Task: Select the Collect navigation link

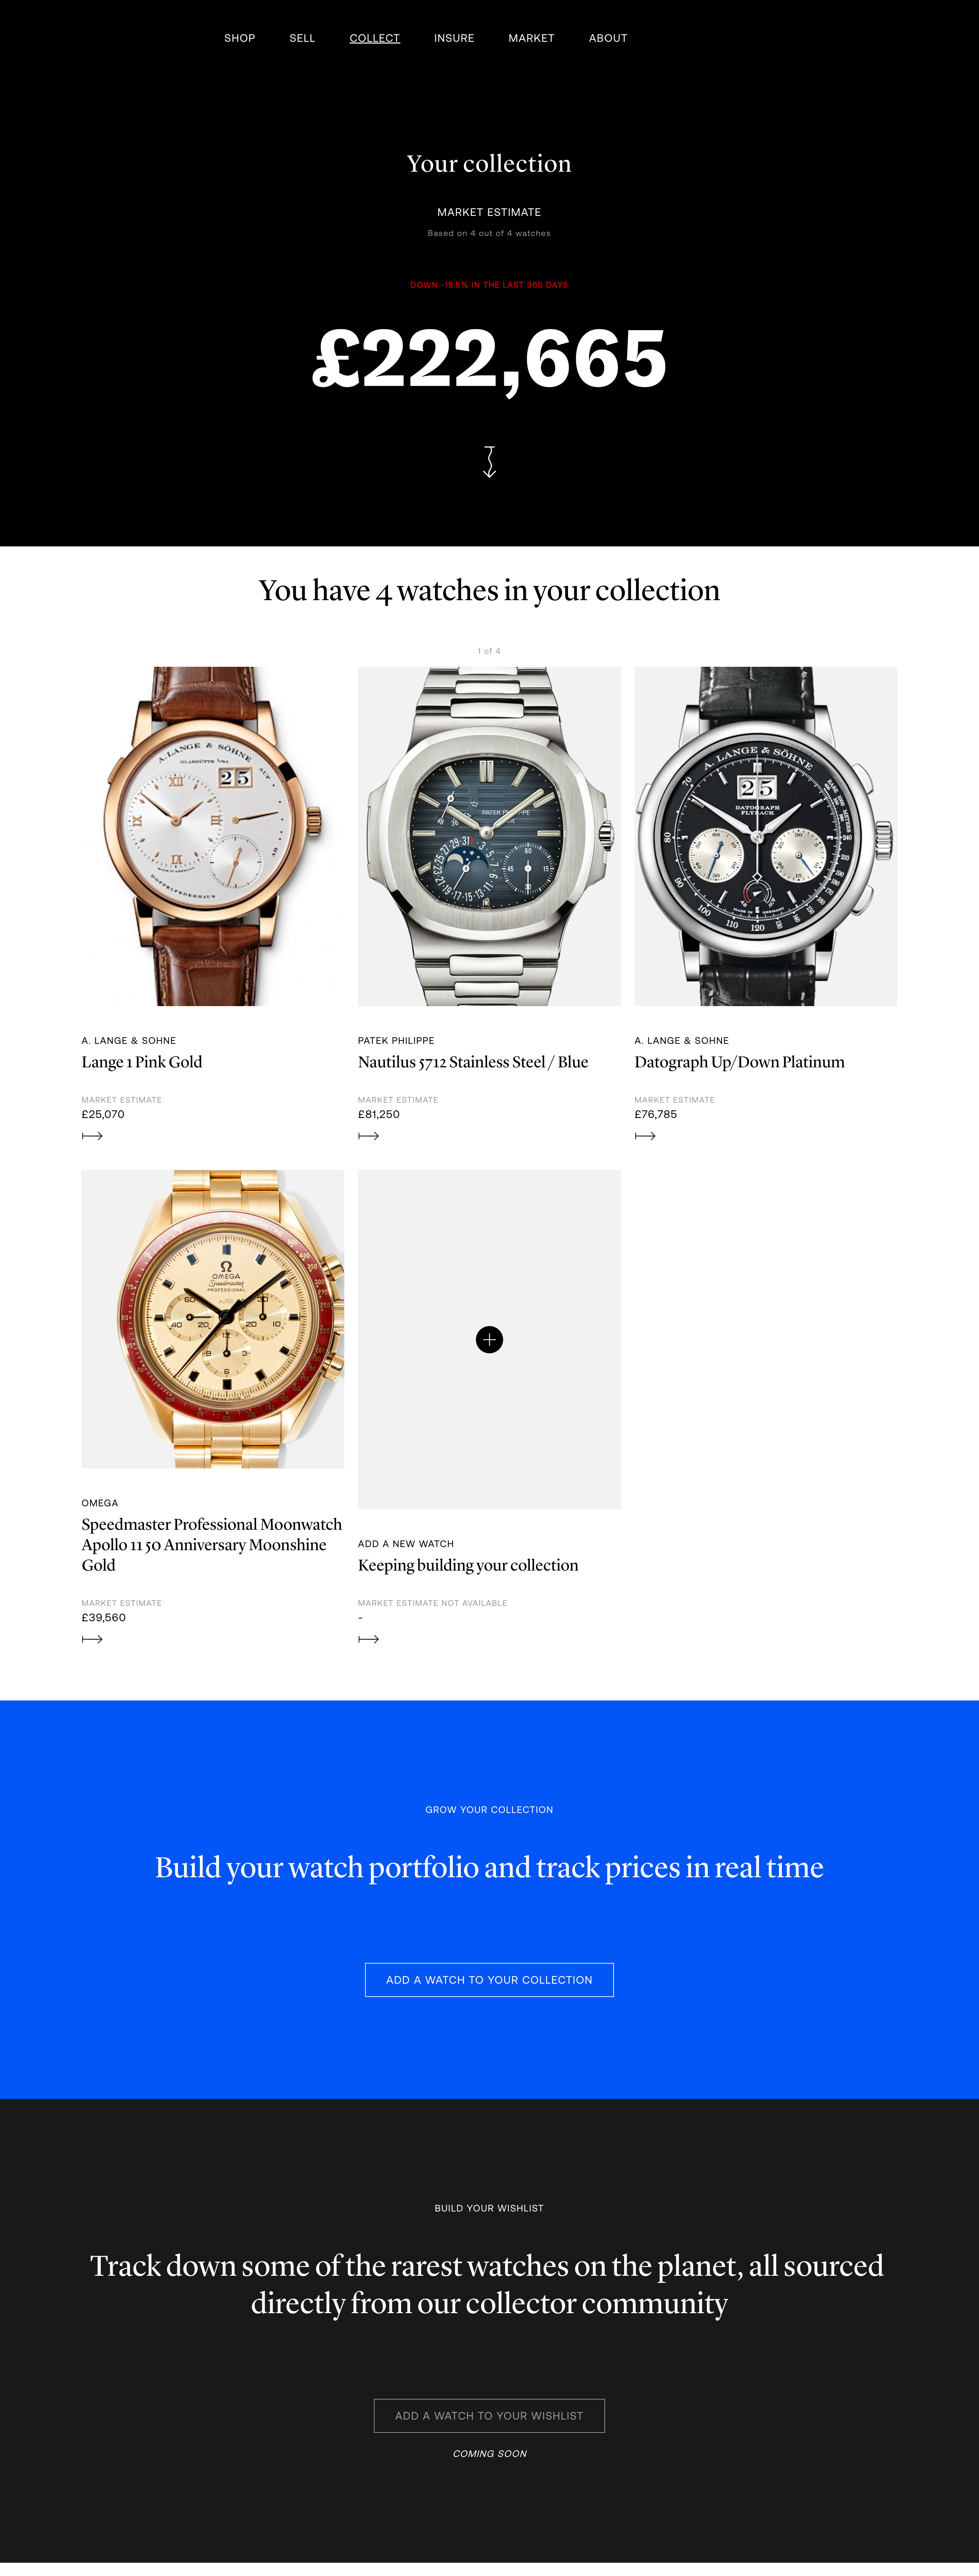Action: pyautogui.click(x=375, y=38)
